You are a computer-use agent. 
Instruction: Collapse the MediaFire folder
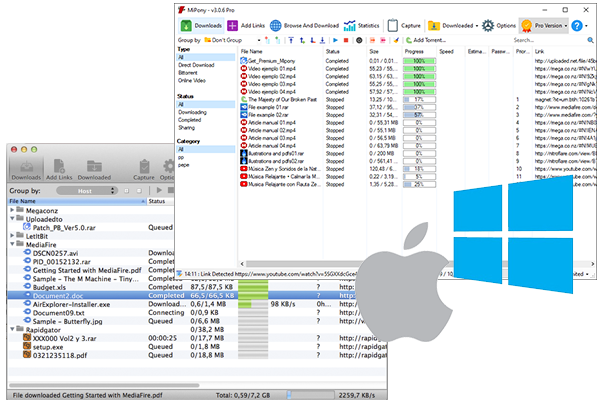click(12, 244)
